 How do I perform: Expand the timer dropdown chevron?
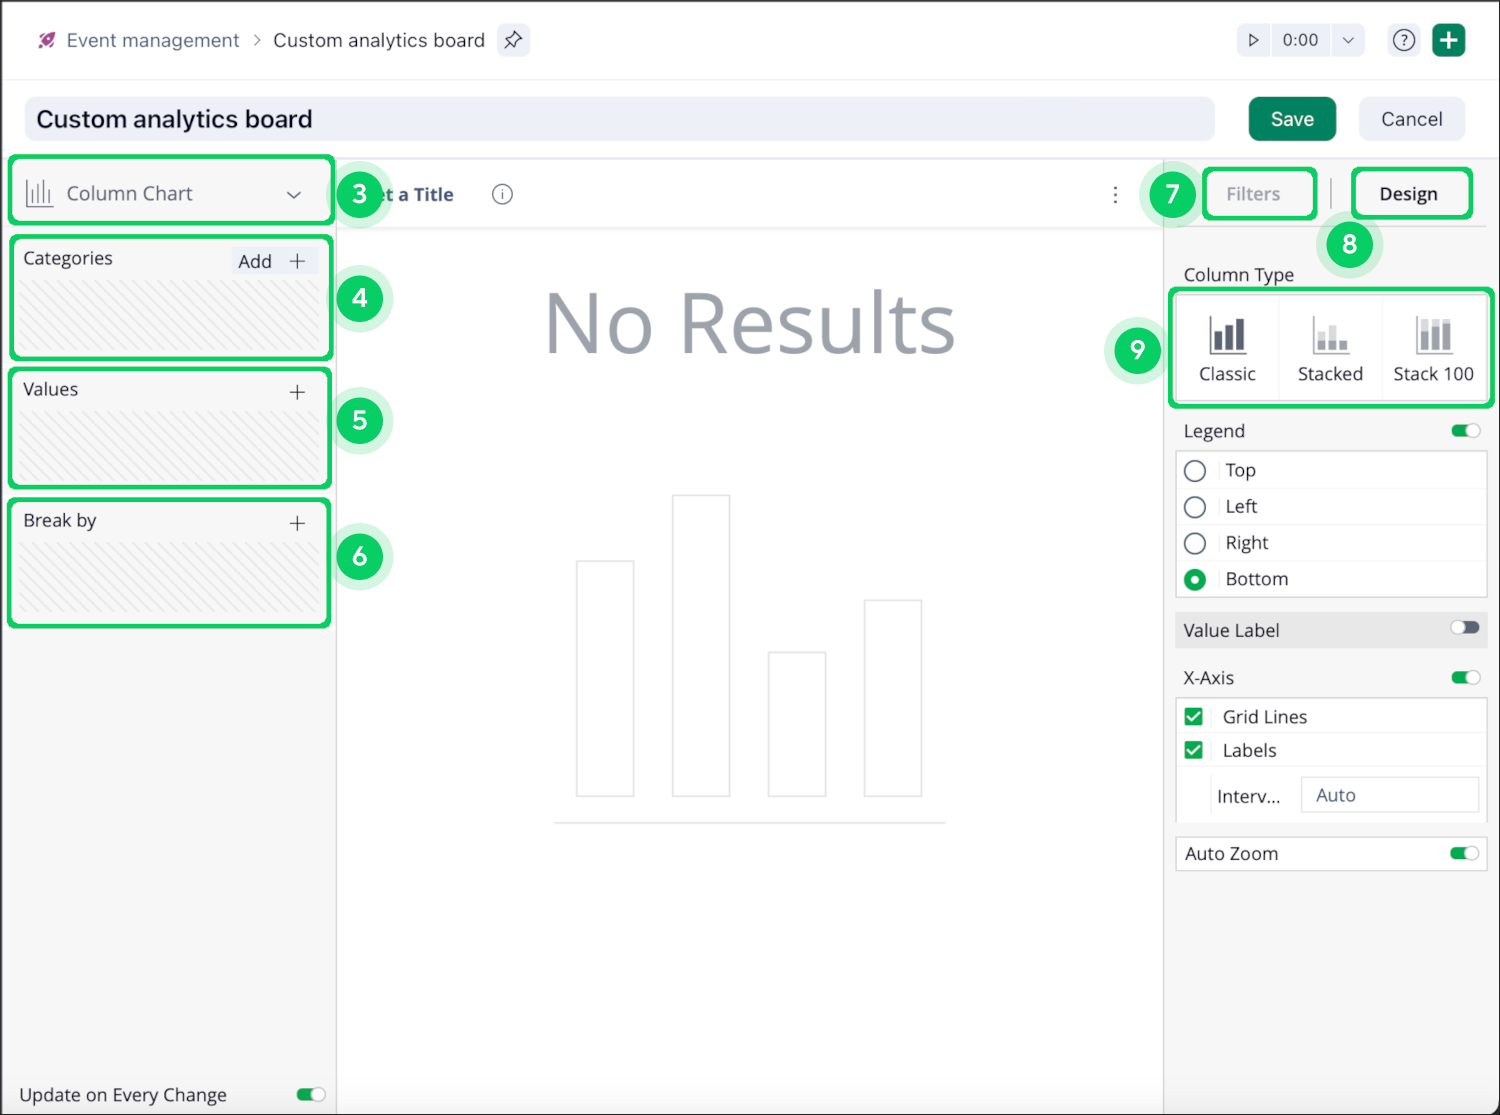1348,40
